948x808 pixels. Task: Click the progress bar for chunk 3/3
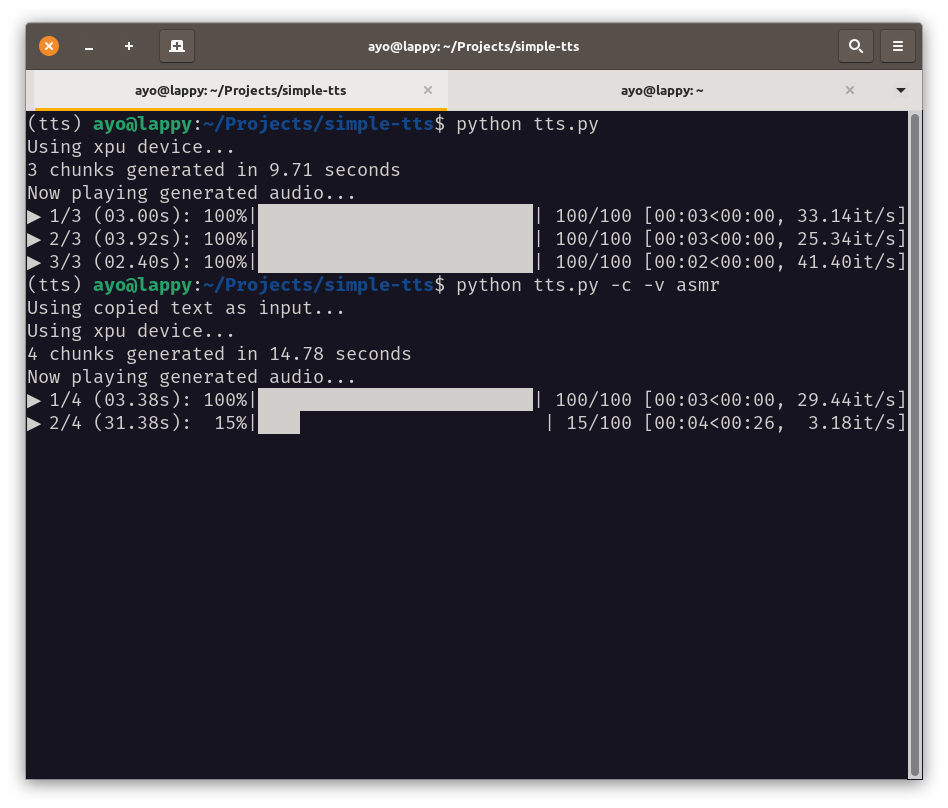point(395,262)
